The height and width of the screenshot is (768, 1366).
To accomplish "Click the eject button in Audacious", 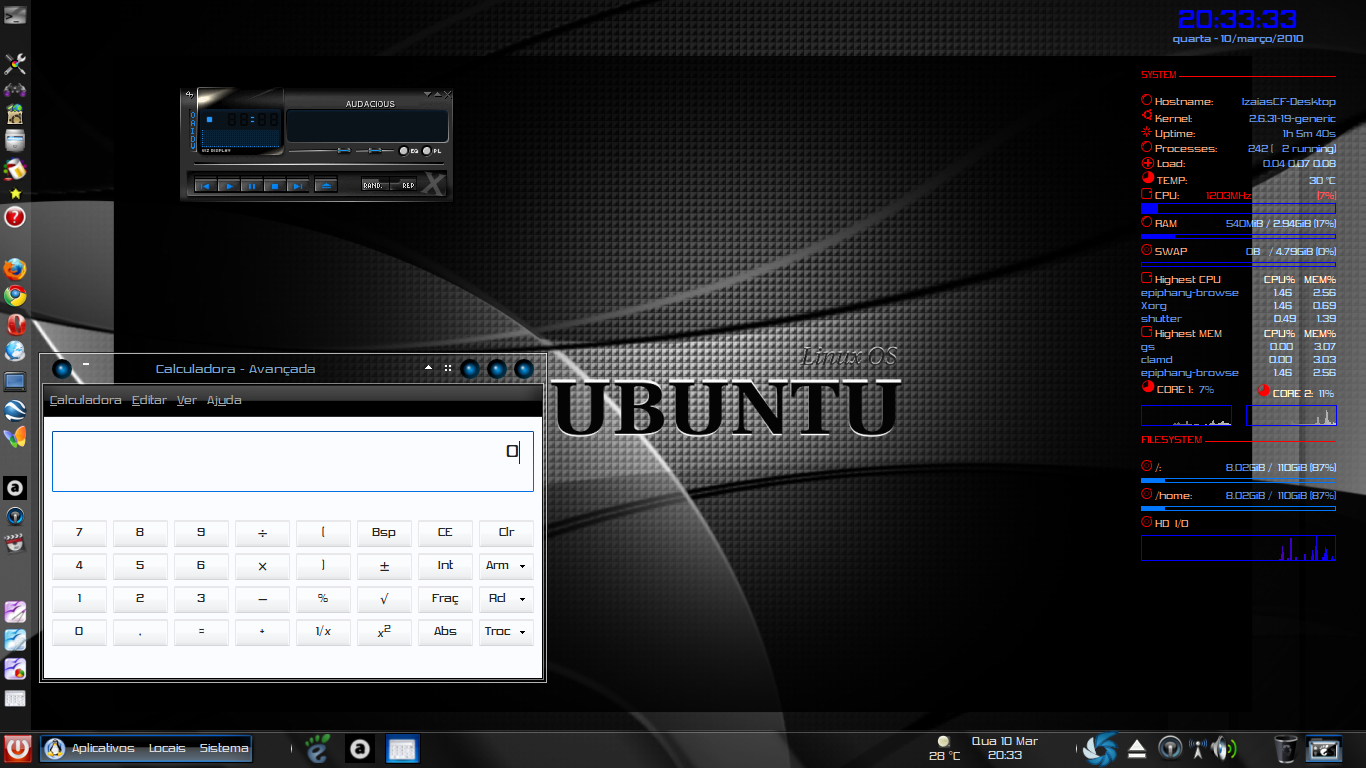I will coord(326,186).
